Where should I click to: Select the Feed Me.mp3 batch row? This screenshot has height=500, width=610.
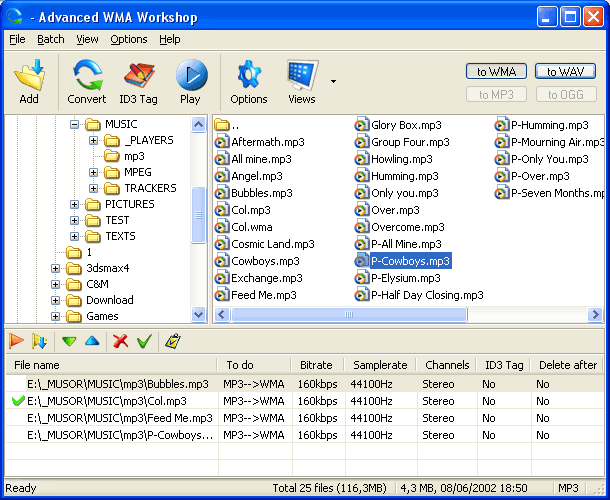304,418
